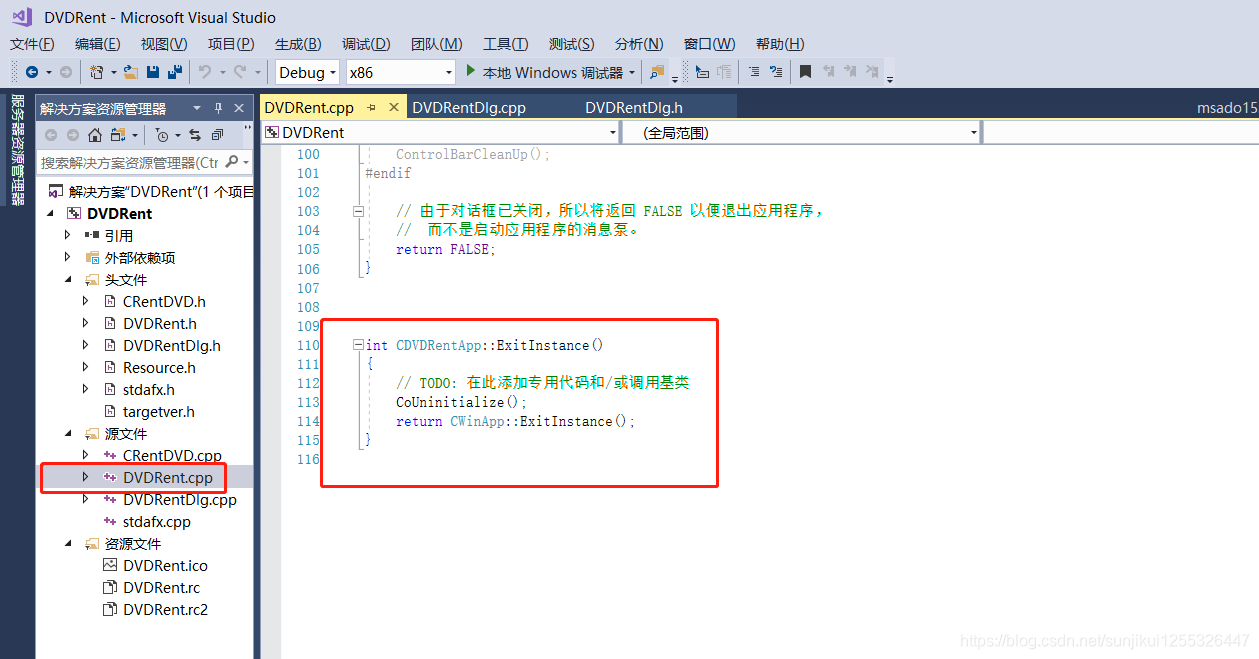Select the DVDRent project node
This screenshot has height=659, width=1259.
(x=120, y=213)
